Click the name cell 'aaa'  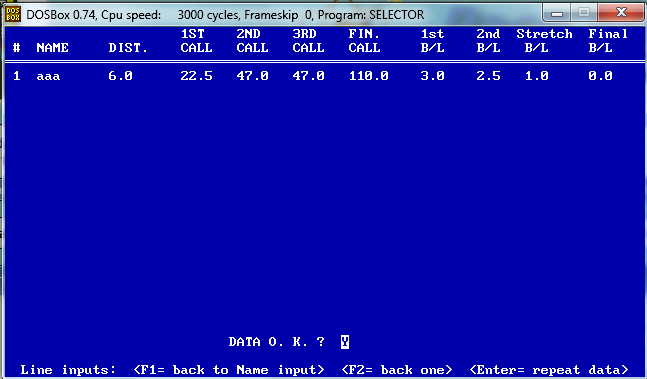48,77
